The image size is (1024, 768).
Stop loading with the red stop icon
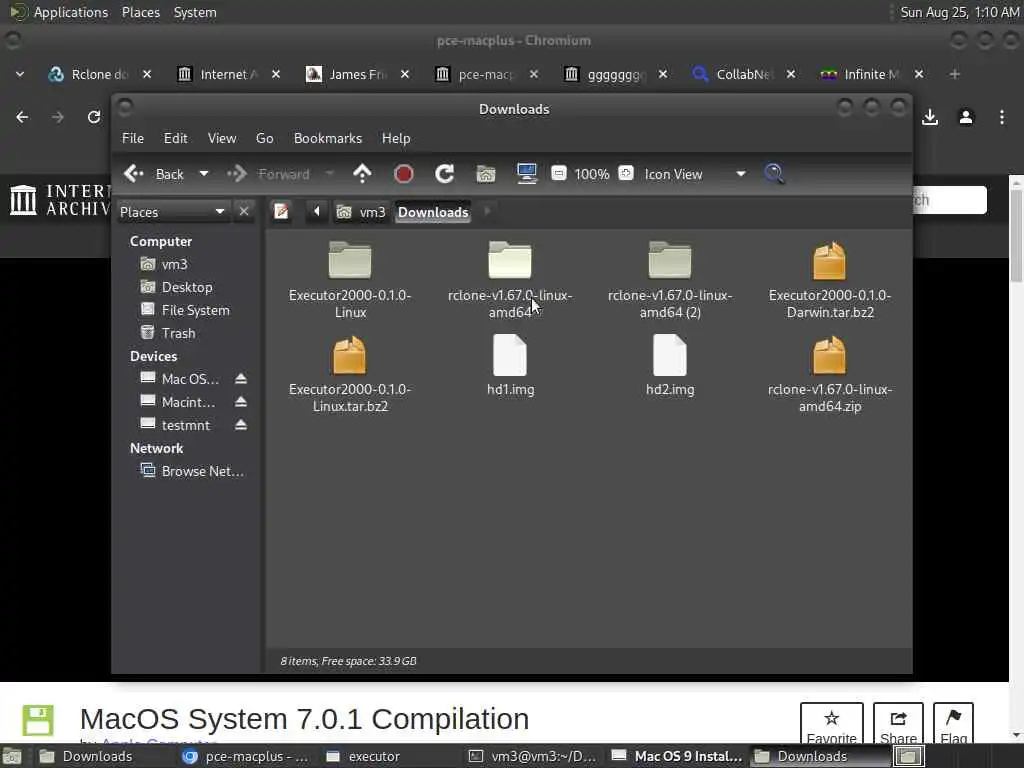pos(404,174)
